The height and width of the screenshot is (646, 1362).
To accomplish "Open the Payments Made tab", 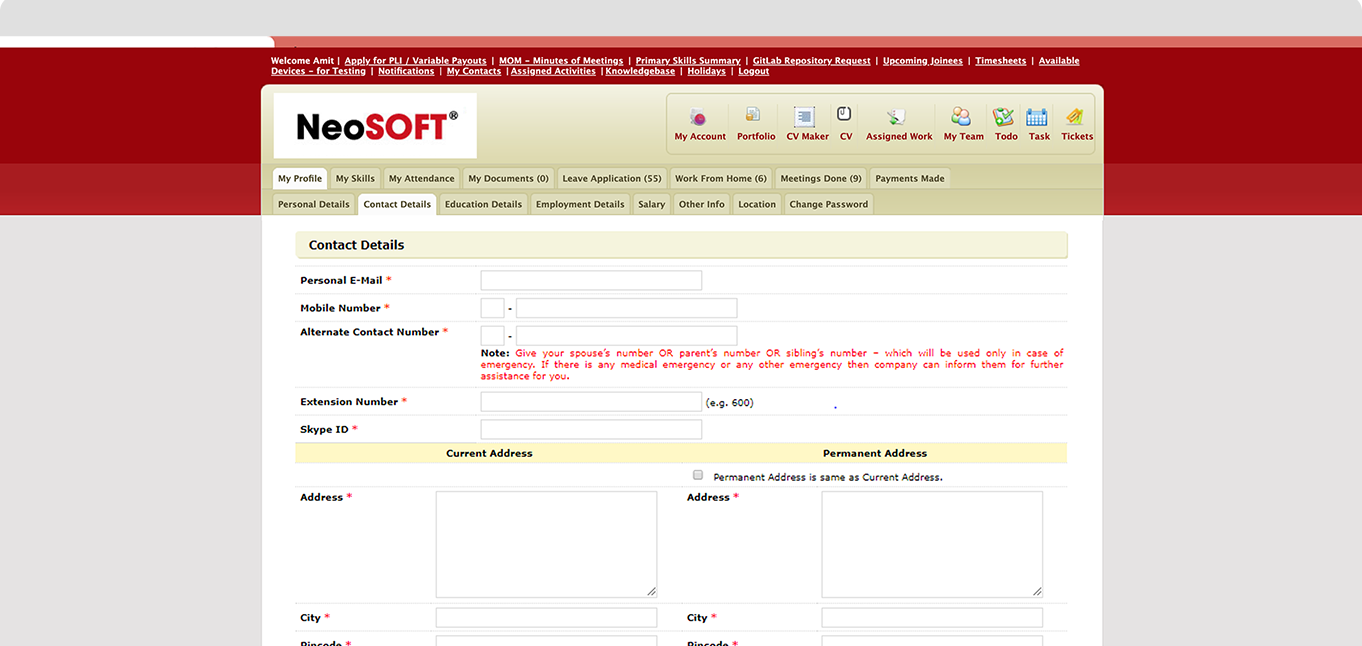I will 910,179.
